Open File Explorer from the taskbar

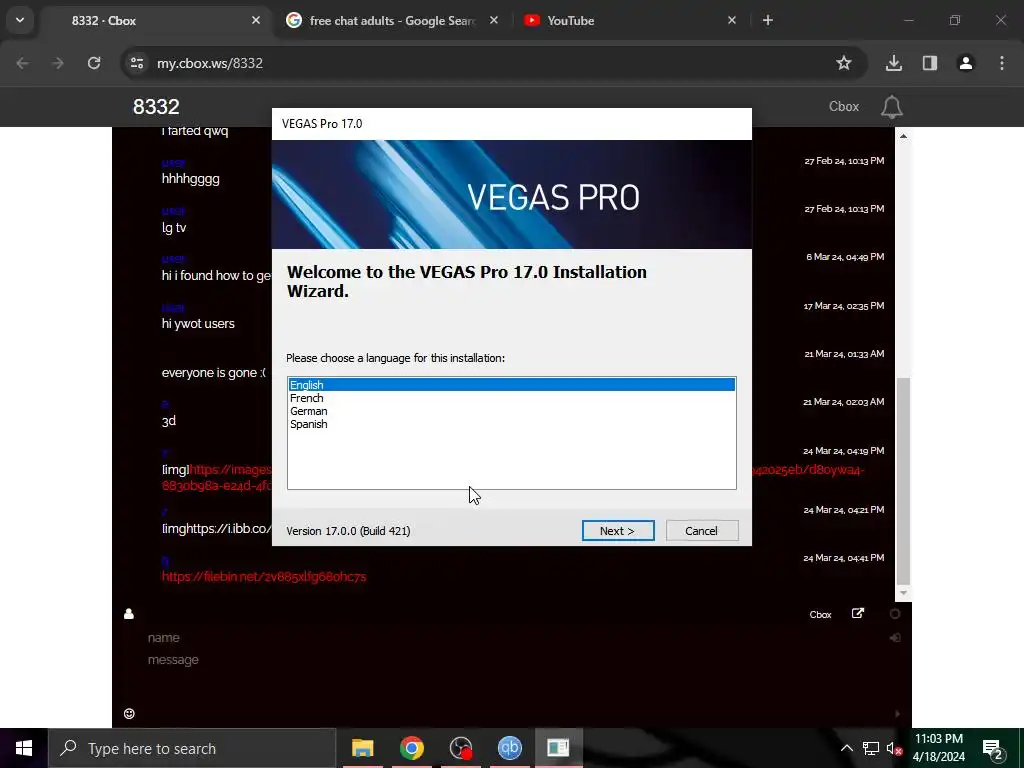(362, 748)
